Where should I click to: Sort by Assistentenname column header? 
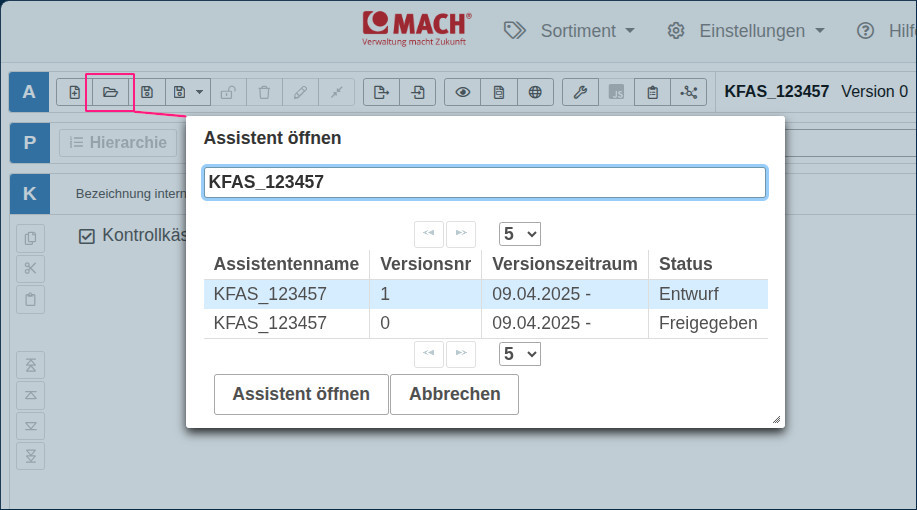[286, 264]
